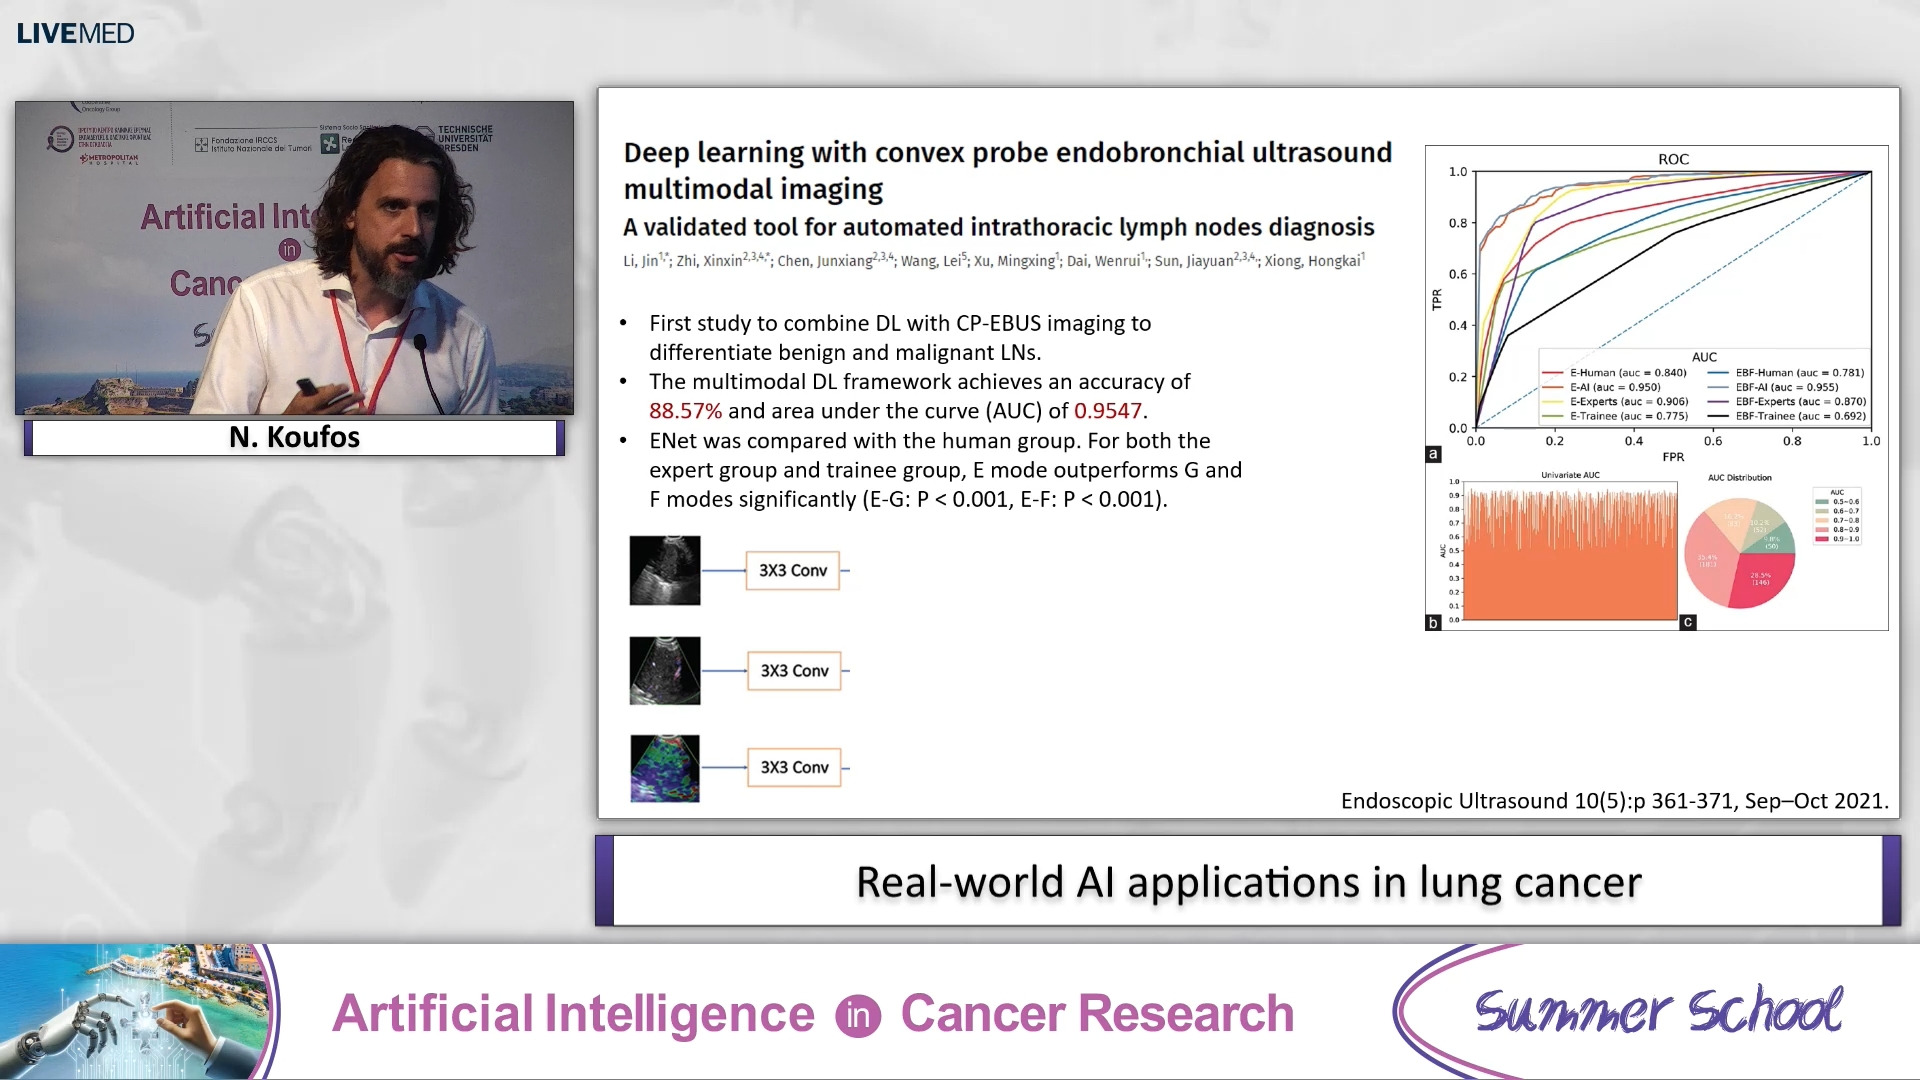Click the label 'a' on the ROC chart

pos(1434,453)
